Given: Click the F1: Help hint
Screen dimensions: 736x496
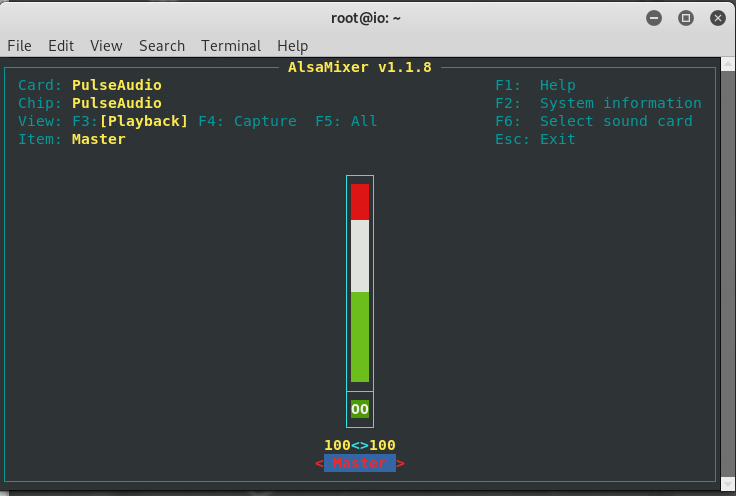Looking at the screenshot, I should click(536, 85).
